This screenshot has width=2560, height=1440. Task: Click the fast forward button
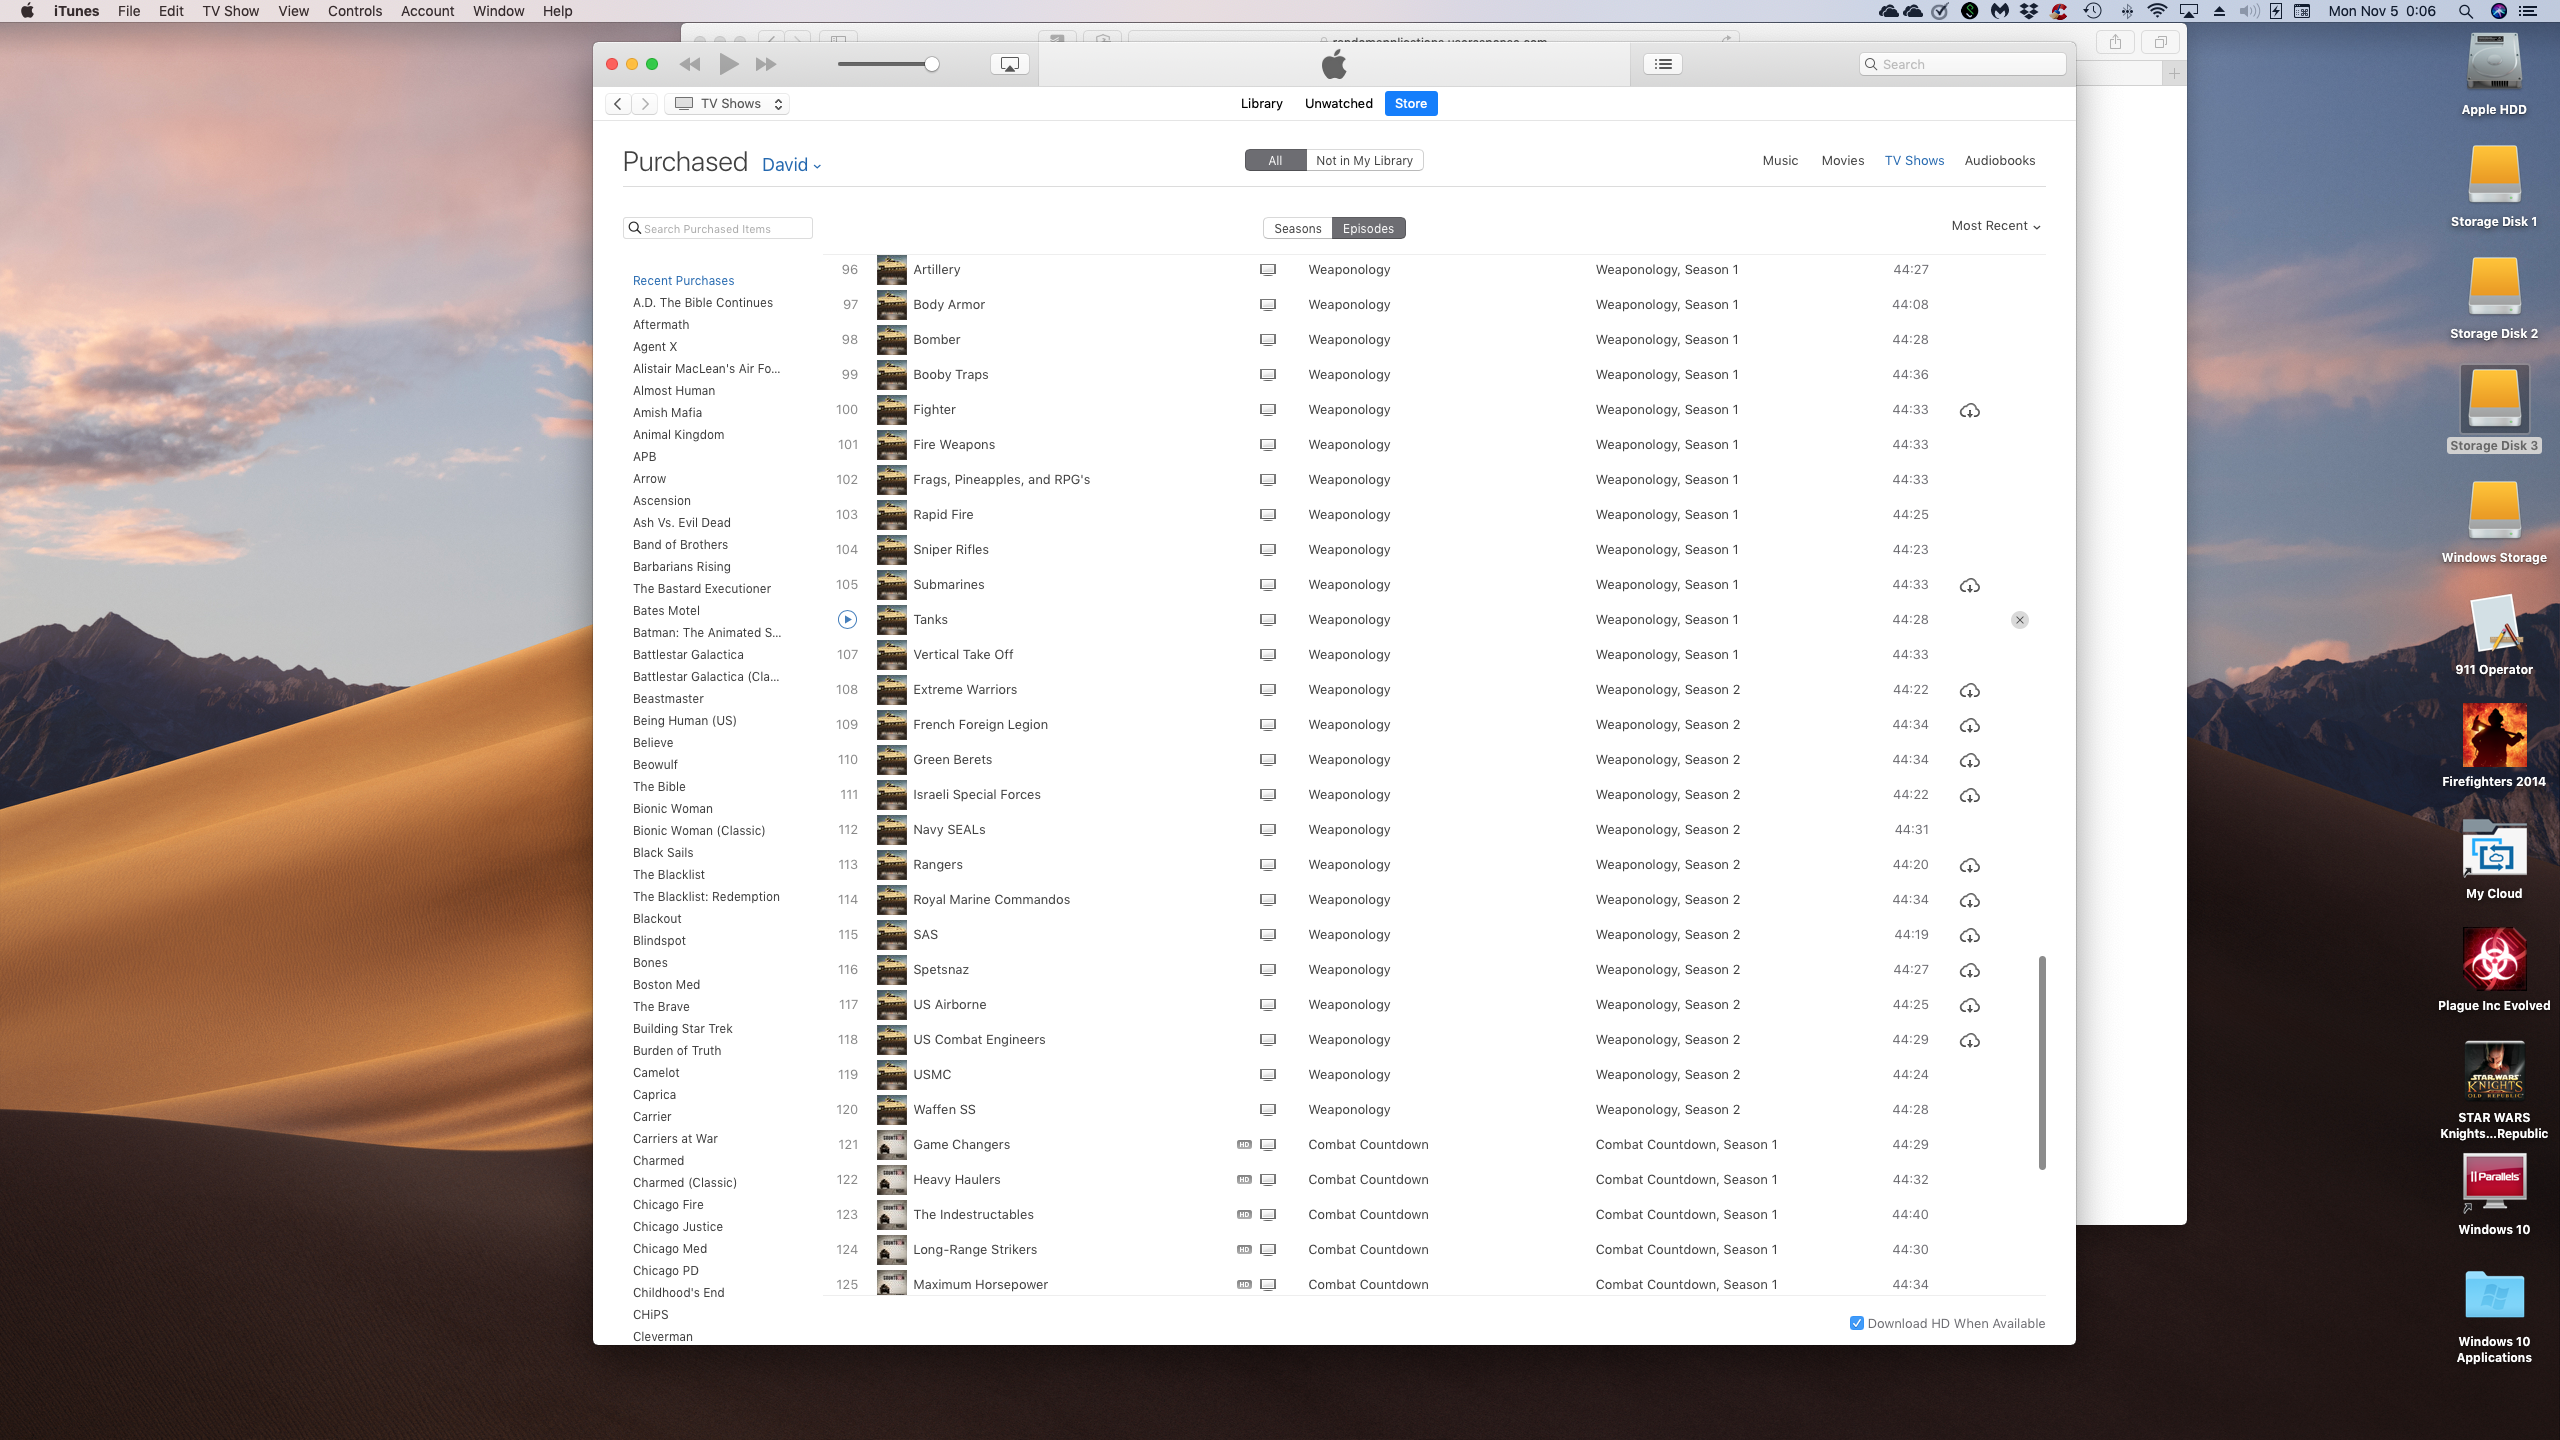click(x=766, y=64)
